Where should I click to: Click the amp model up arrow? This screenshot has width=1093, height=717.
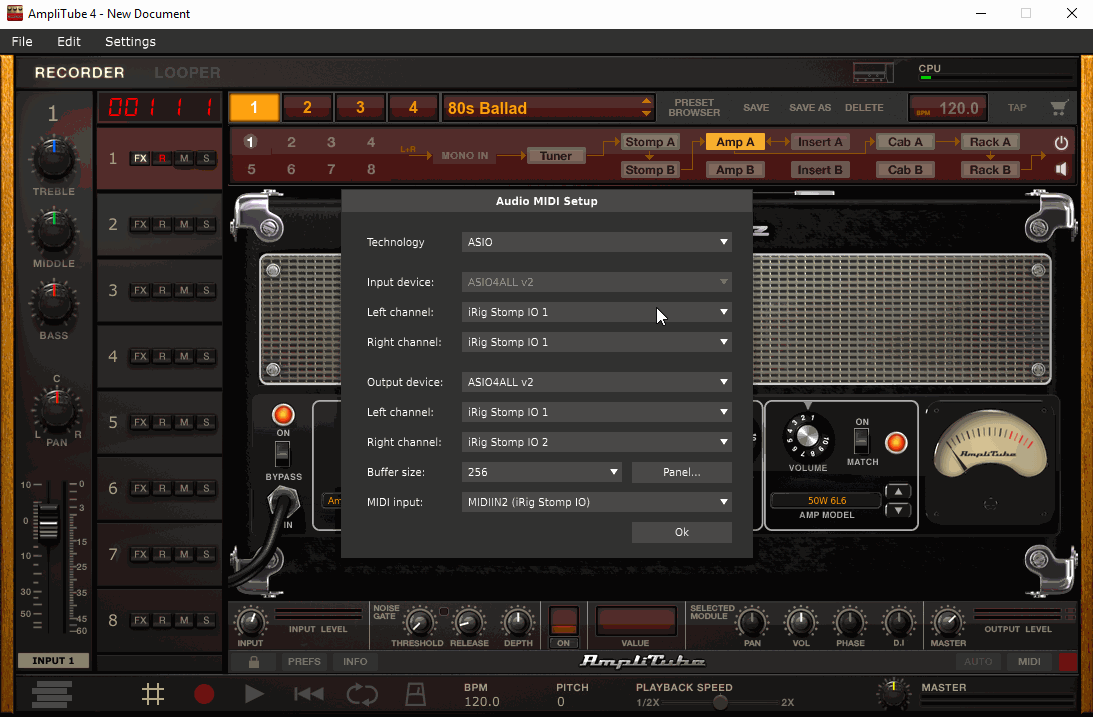pos(898,492)
